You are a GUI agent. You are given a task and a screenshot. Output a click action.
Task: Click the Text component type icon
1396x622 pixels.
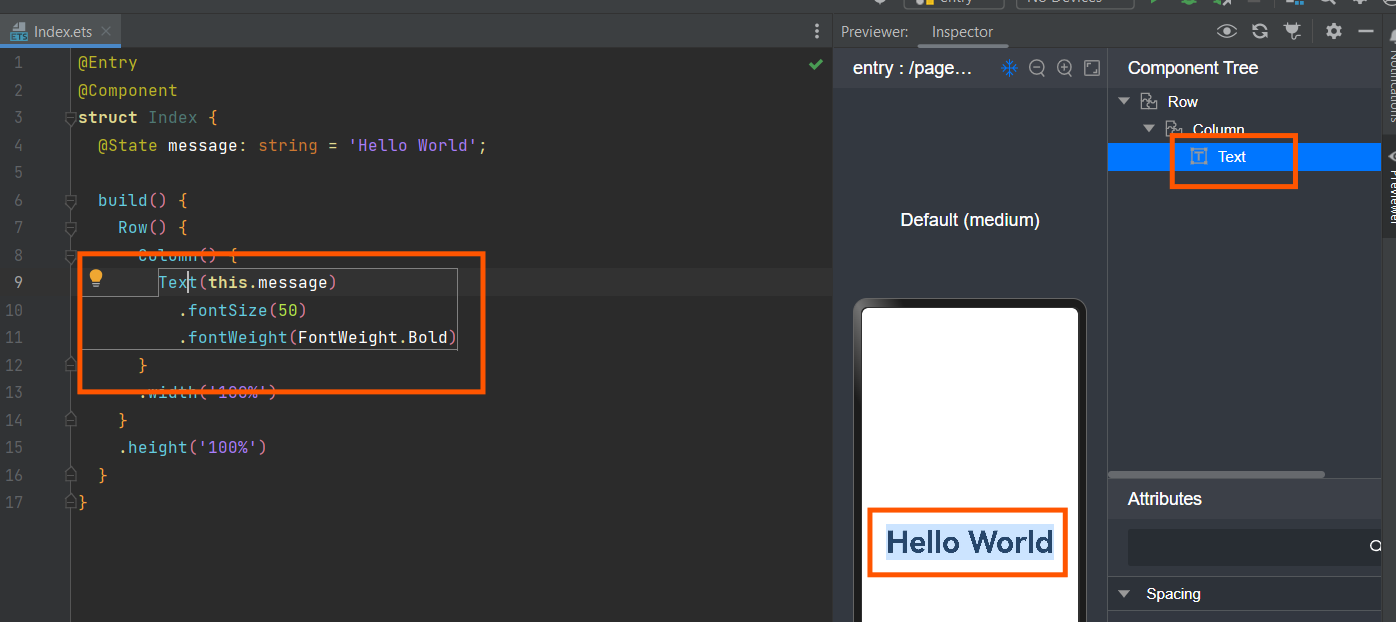click(x=1199, y=157)
